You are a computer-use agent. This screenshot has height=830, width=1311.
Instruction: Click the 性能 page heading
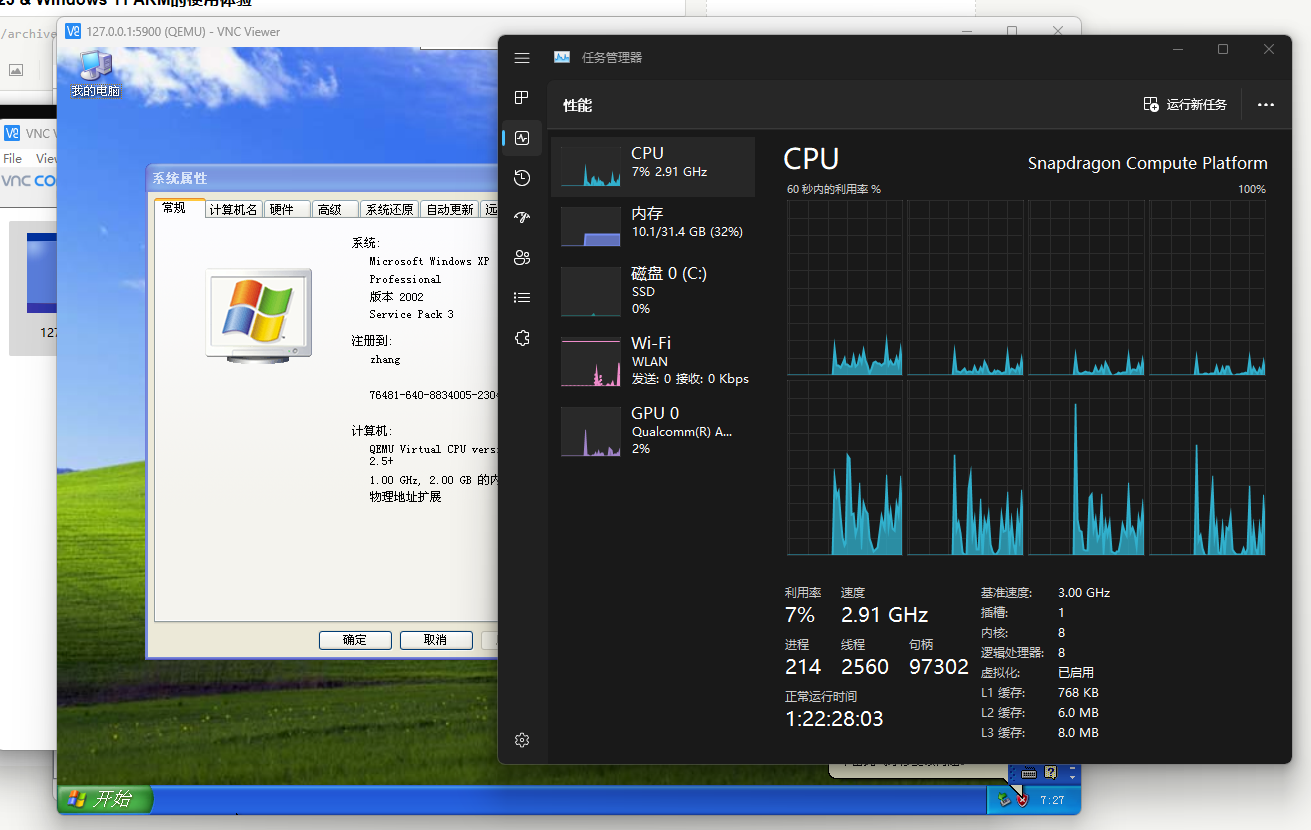pyautogui.click(x=578, y=105)
